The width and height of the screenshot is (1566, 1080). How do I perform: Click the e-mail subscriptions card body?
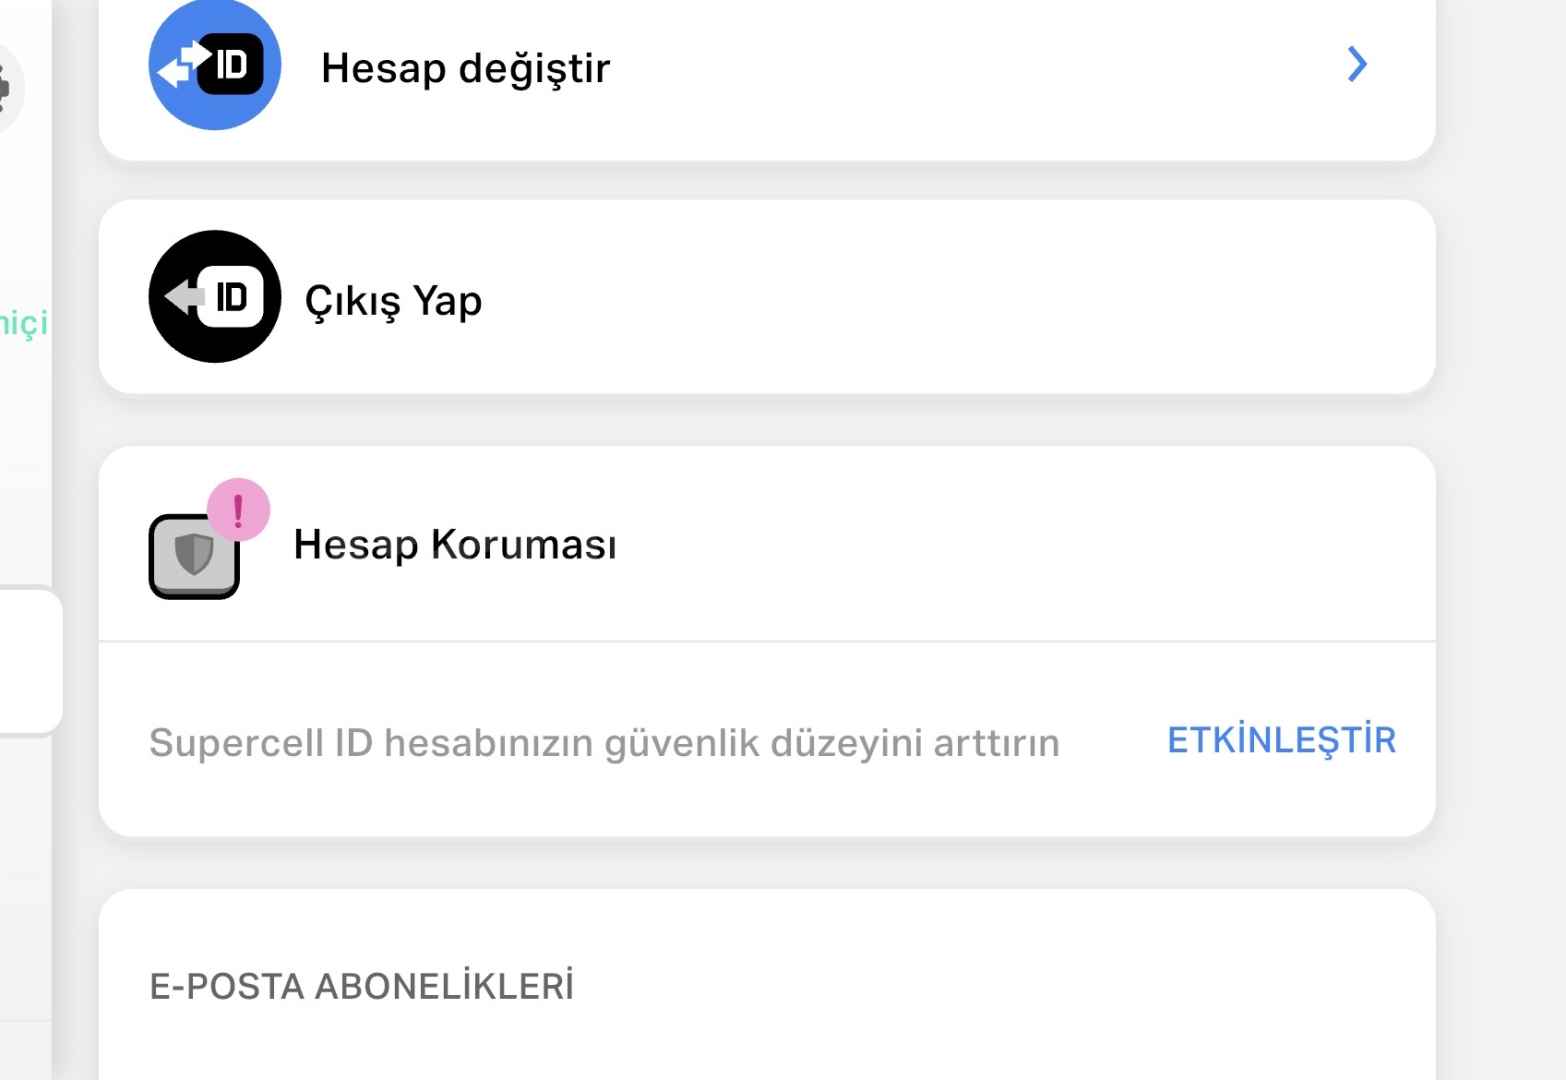tap(767, 985)
